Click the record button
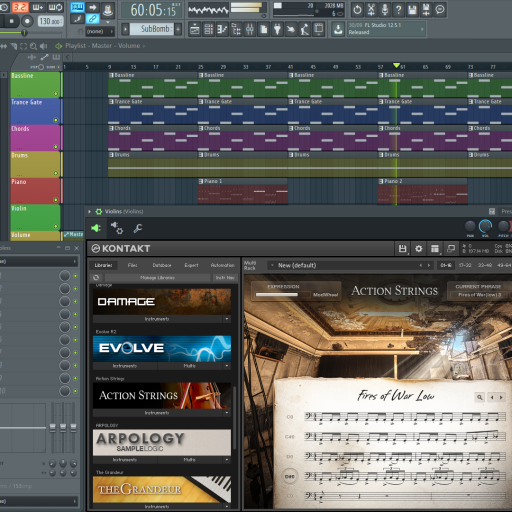The width and height of the screenshot is (512, 512). pyautogui.click(x=27, y=21)
